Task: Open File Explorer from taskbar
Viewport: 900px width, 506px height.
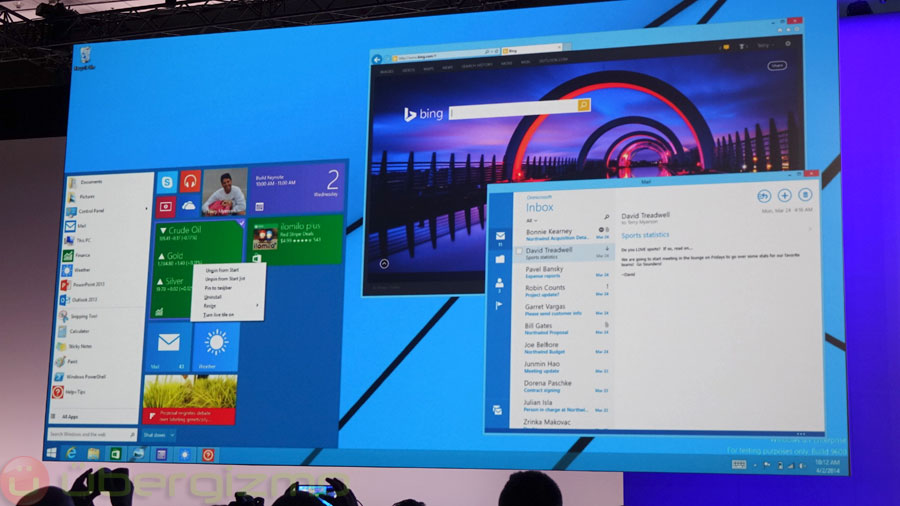Action: click(94, 454)
